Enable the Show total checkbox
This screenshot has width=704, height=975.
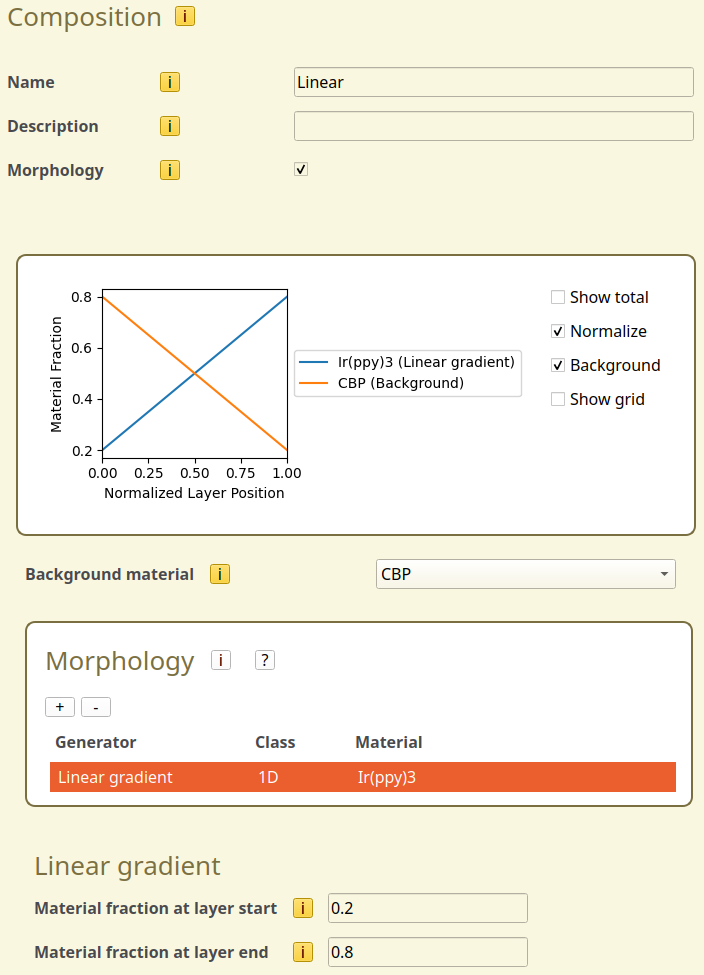coord(558,297)
